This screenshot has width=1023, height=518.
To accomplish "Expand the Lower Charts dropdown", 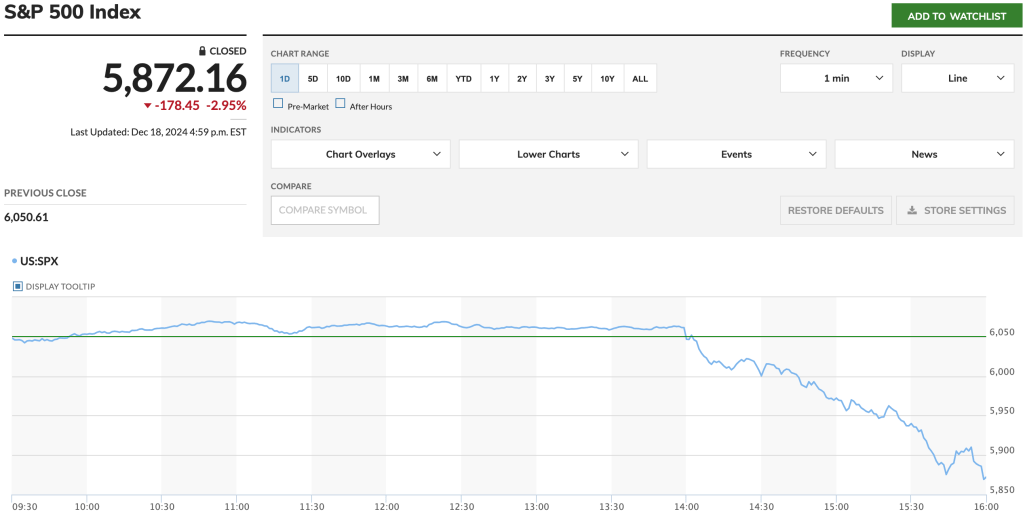I will click(548, 154).
